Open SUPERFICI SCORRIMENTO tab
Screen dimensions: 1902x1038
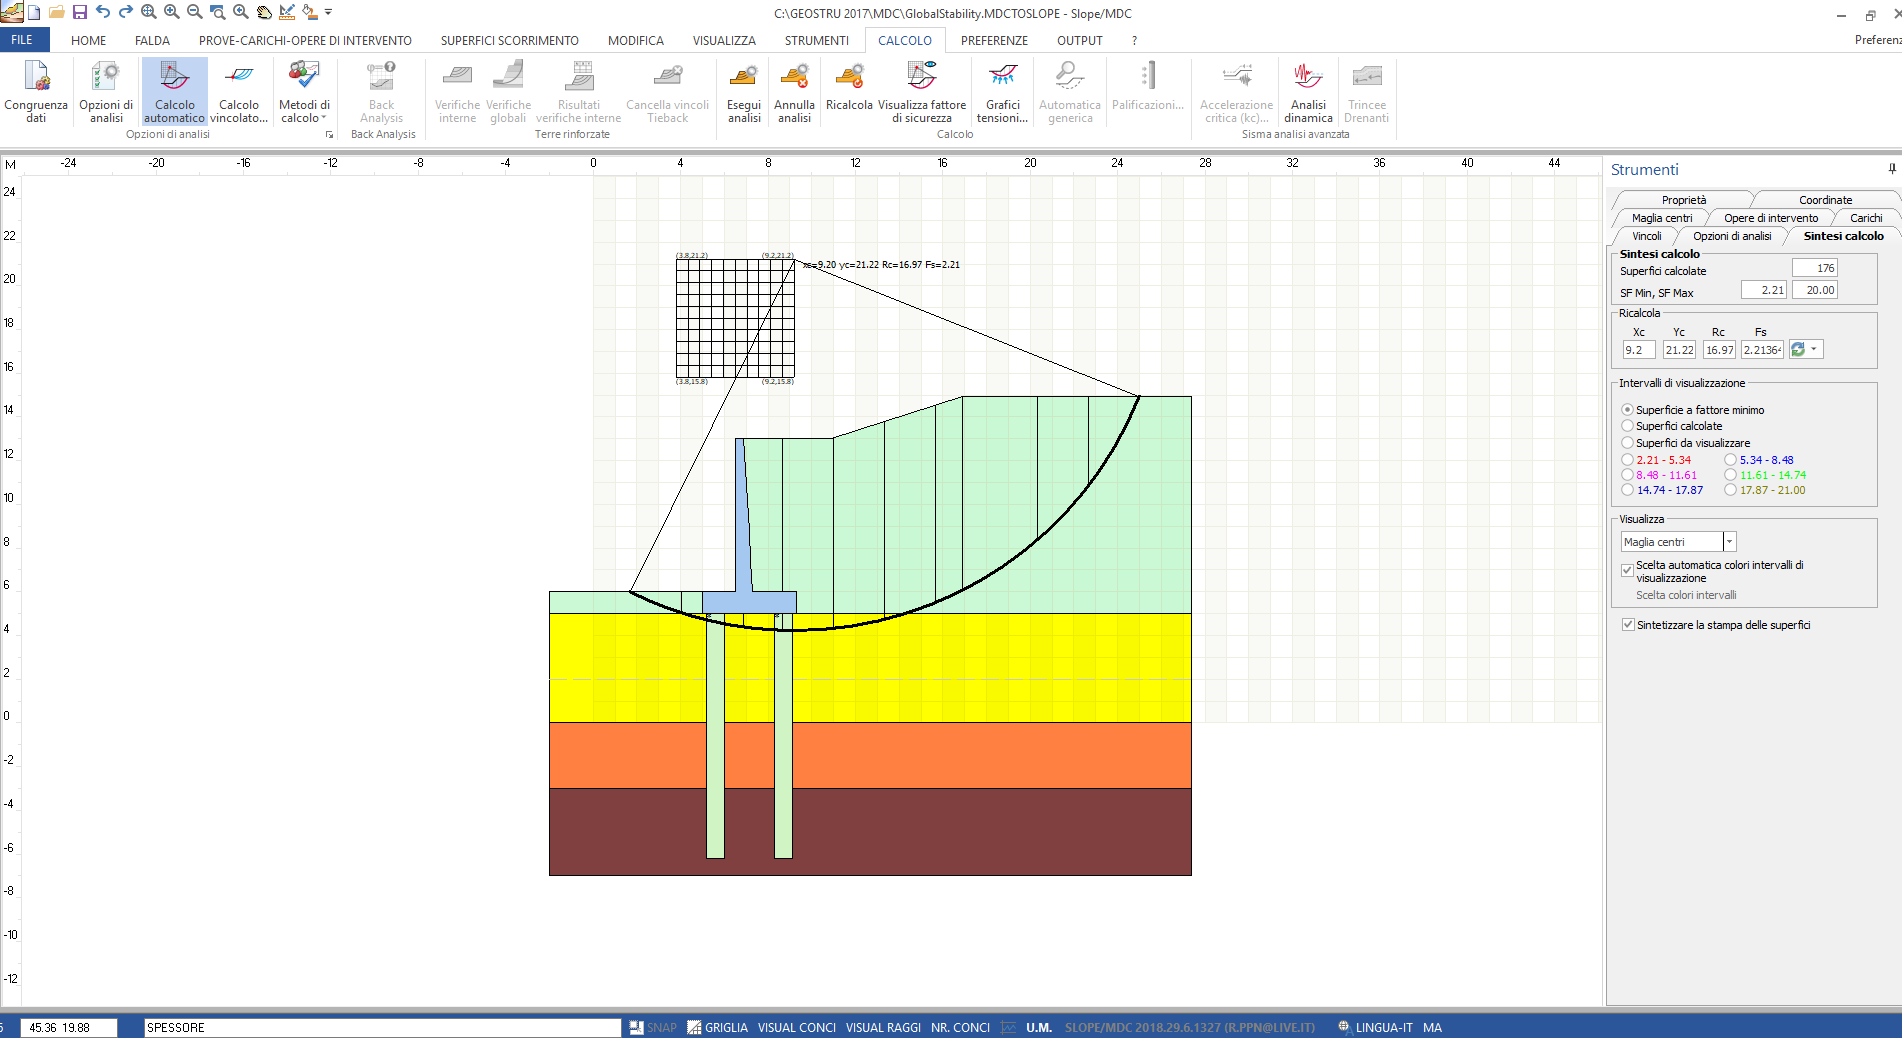pos(509,41)
